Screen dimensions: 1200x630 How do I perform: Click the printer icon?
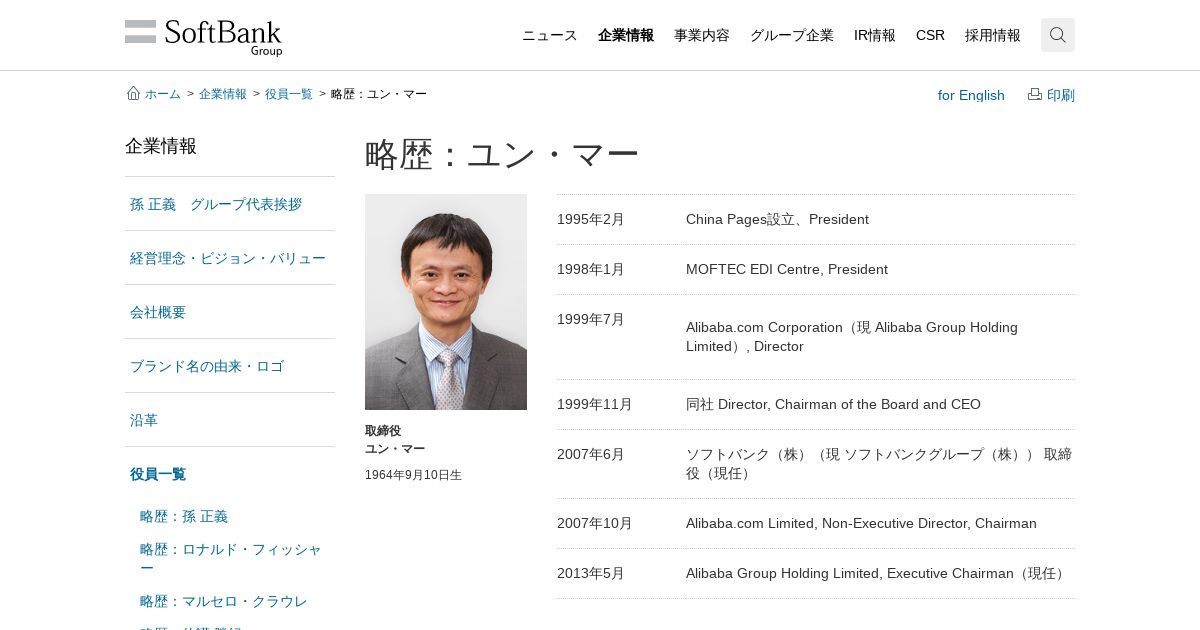tap(1035, 94)
